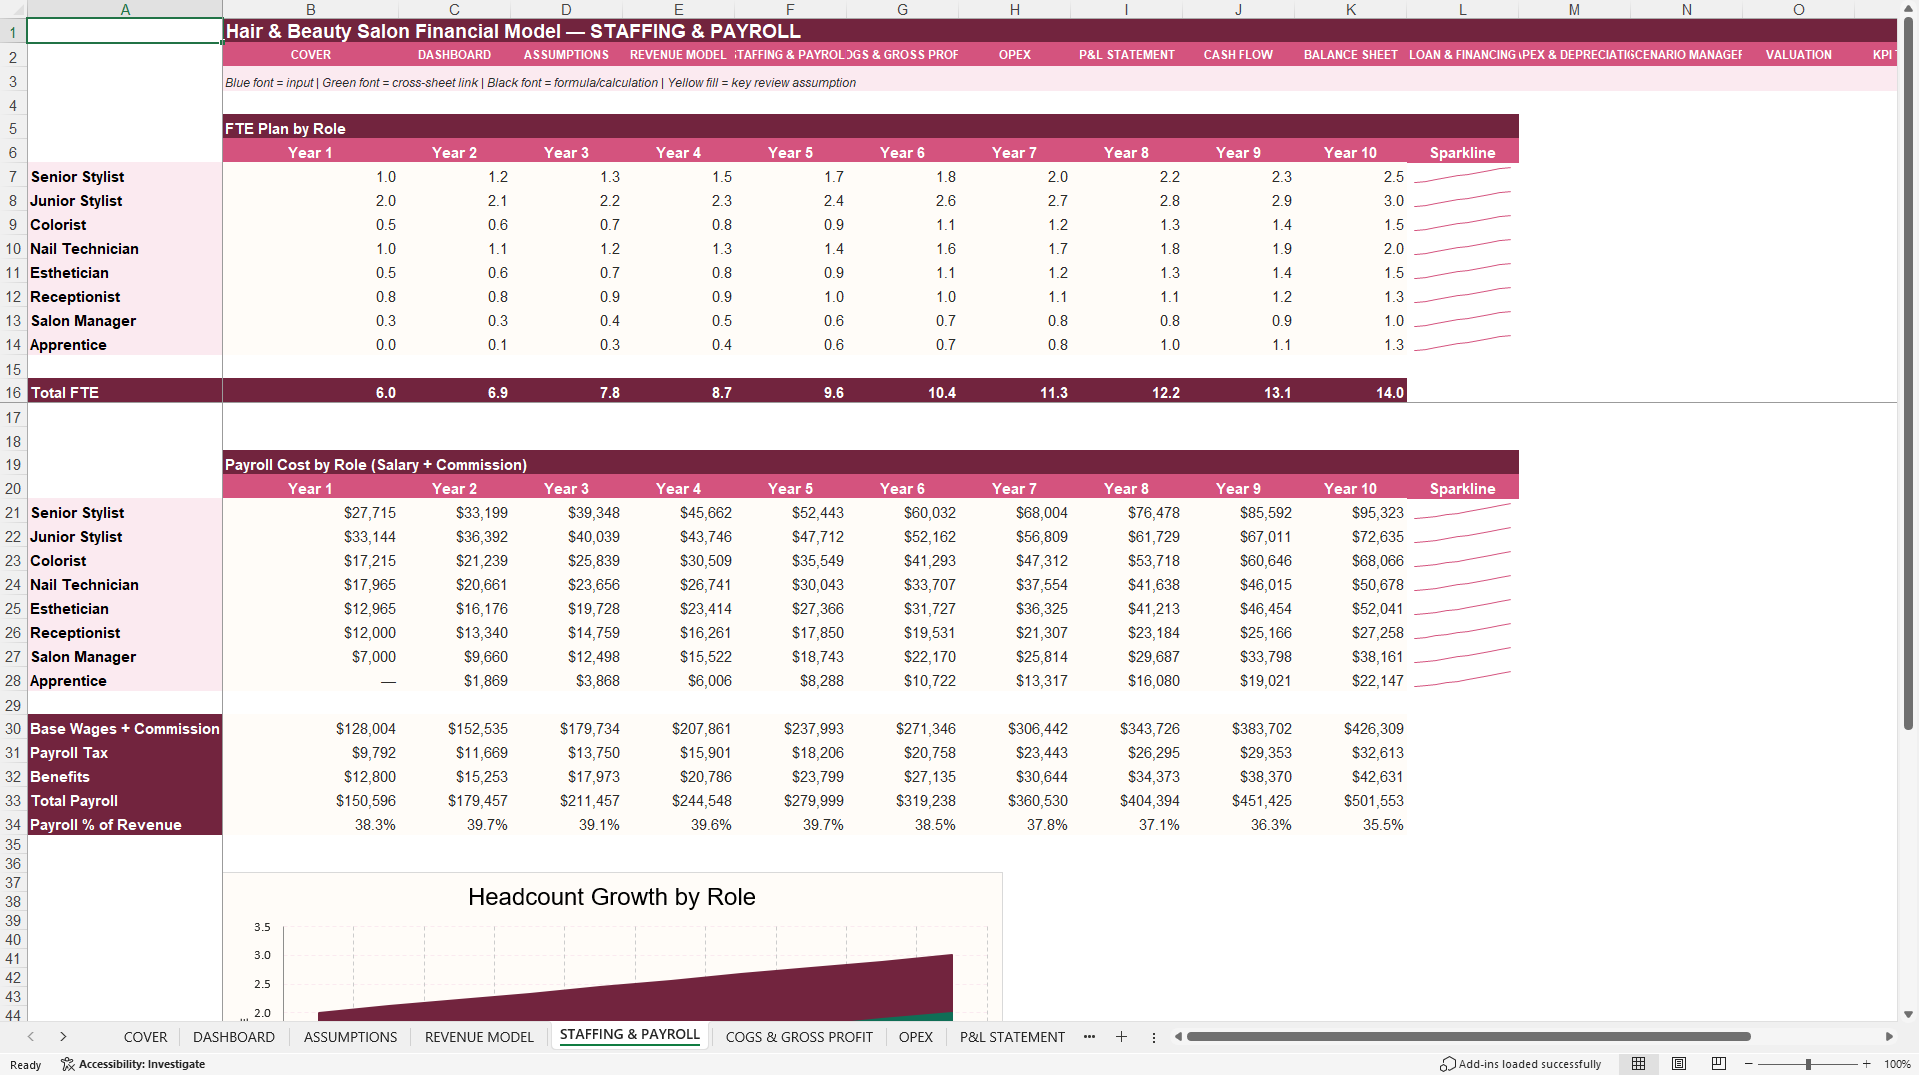This screenshot has height=1075, width=1919.
Task: Select Total Payroll Year 10 $501,553
Action: (x=1350, y=801)
